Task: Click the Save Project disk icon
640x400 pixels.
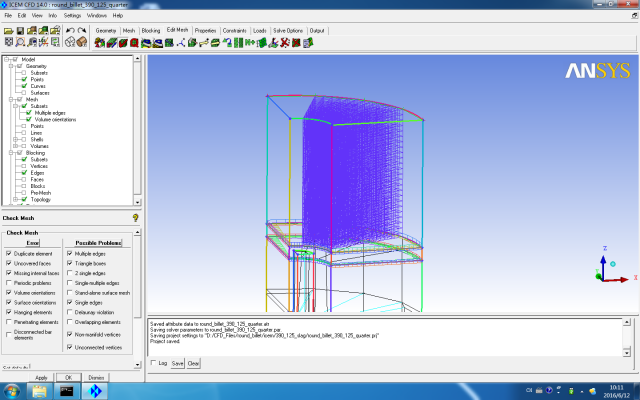Action: [x=21, y=30]
